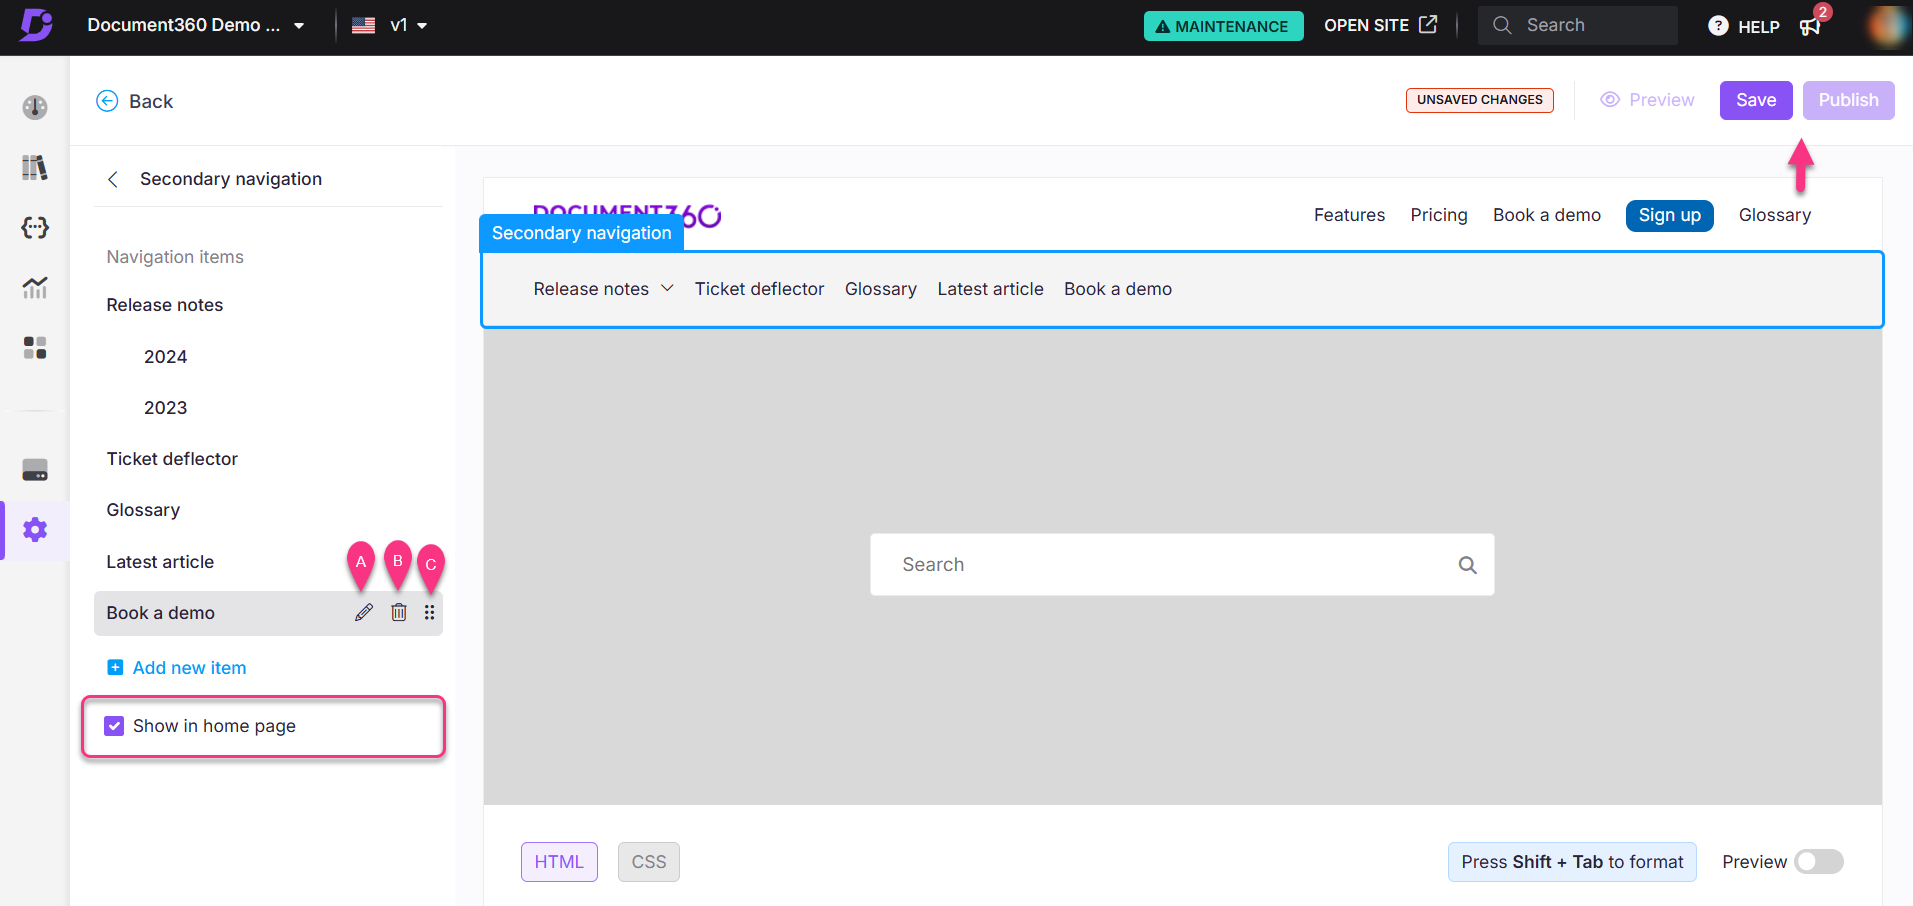Click Book a demo in the header preview

pyautogui.click(x=1546, y=215)
